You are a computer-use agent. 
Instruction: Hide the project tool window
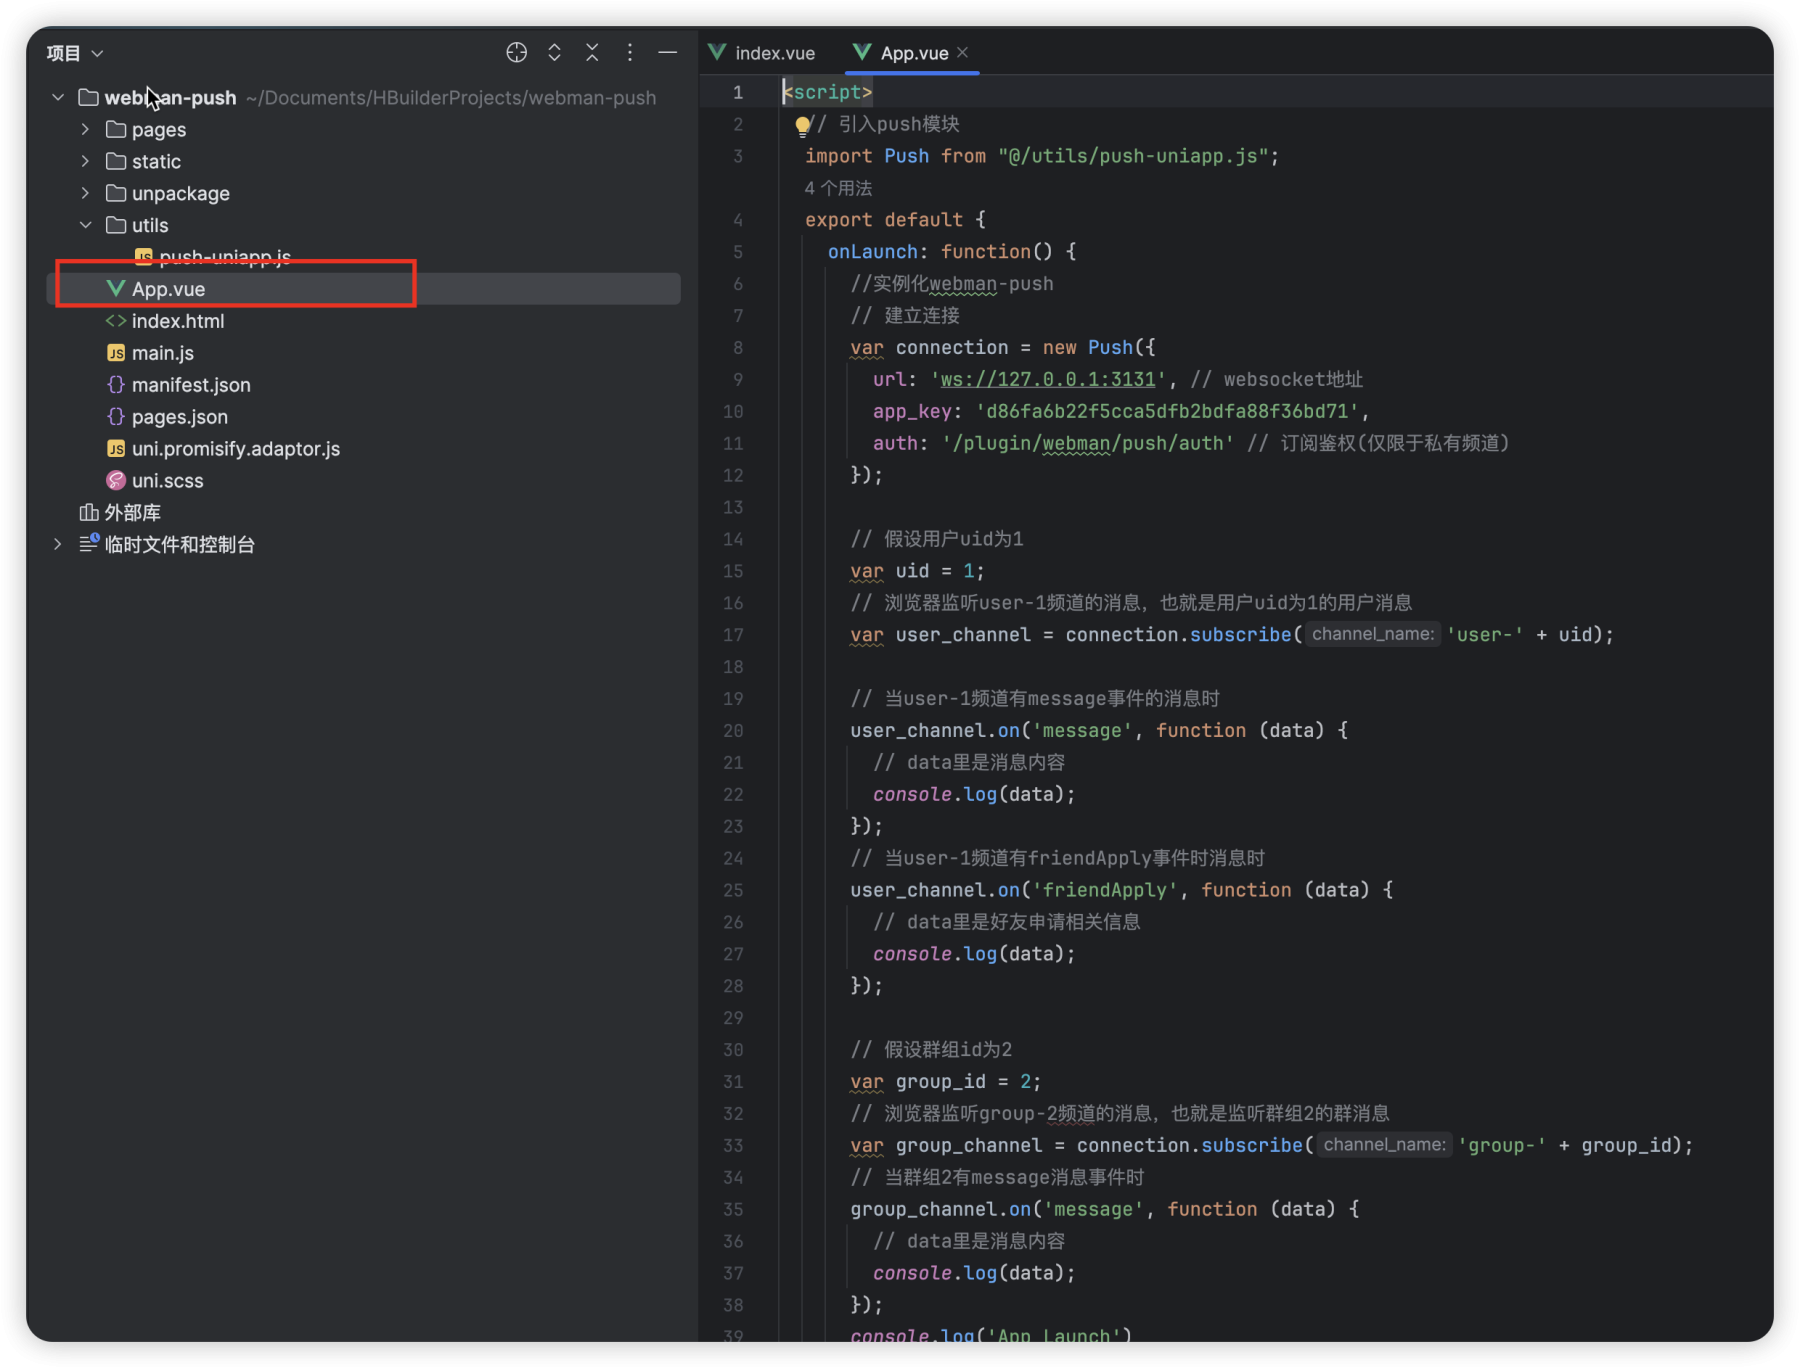pos(667,53)
